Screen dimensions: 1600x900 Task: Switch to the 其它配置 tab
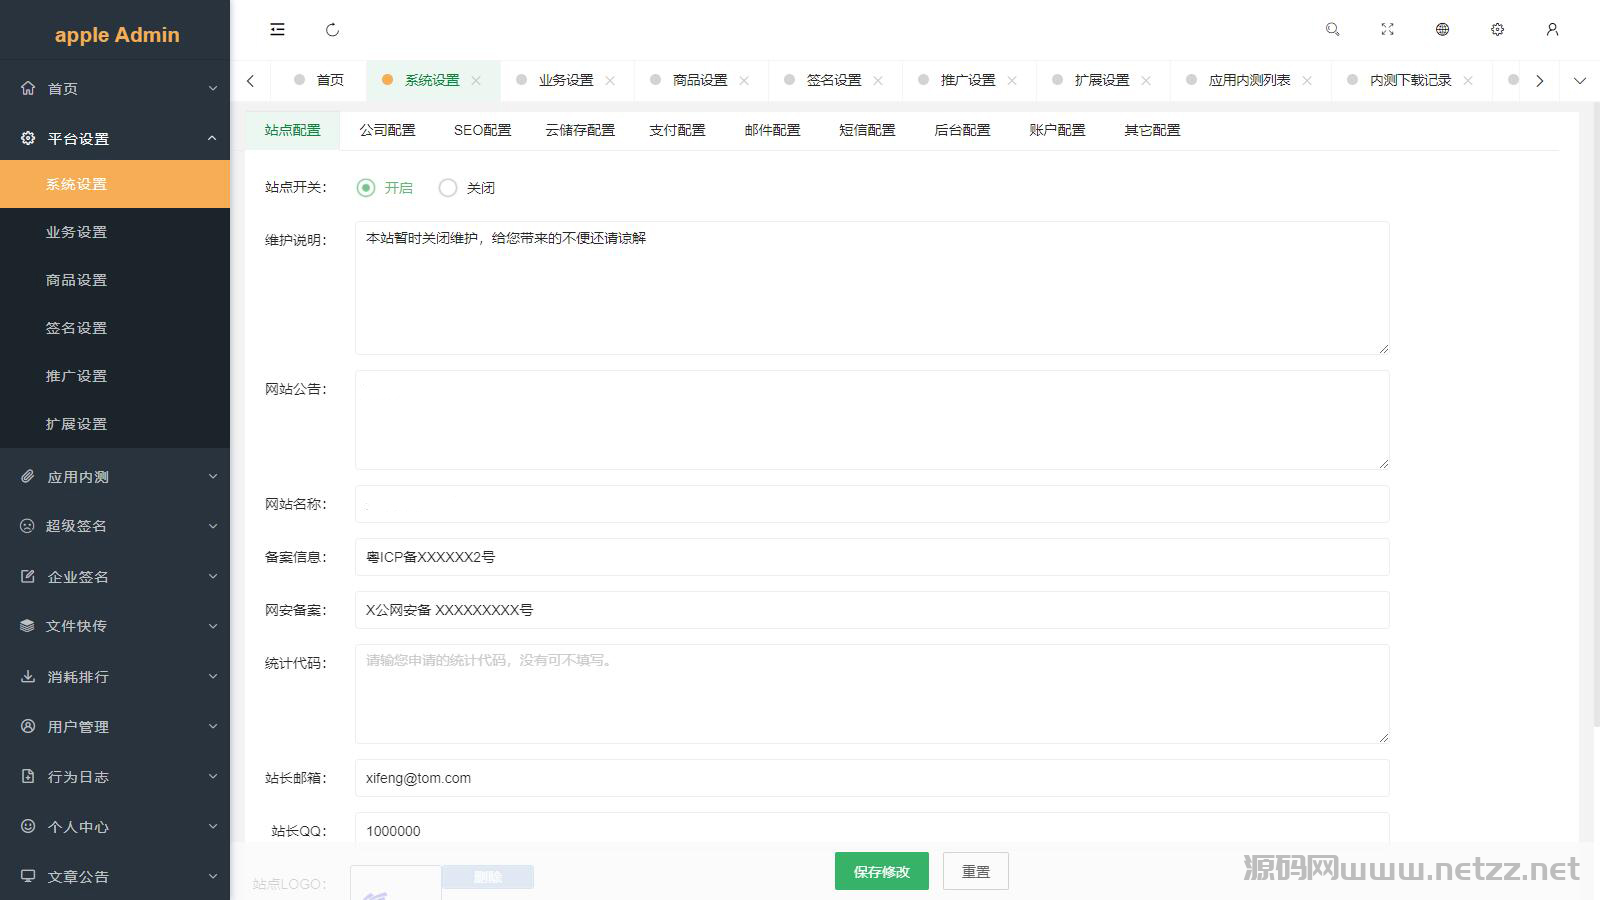click(1152, 130)
